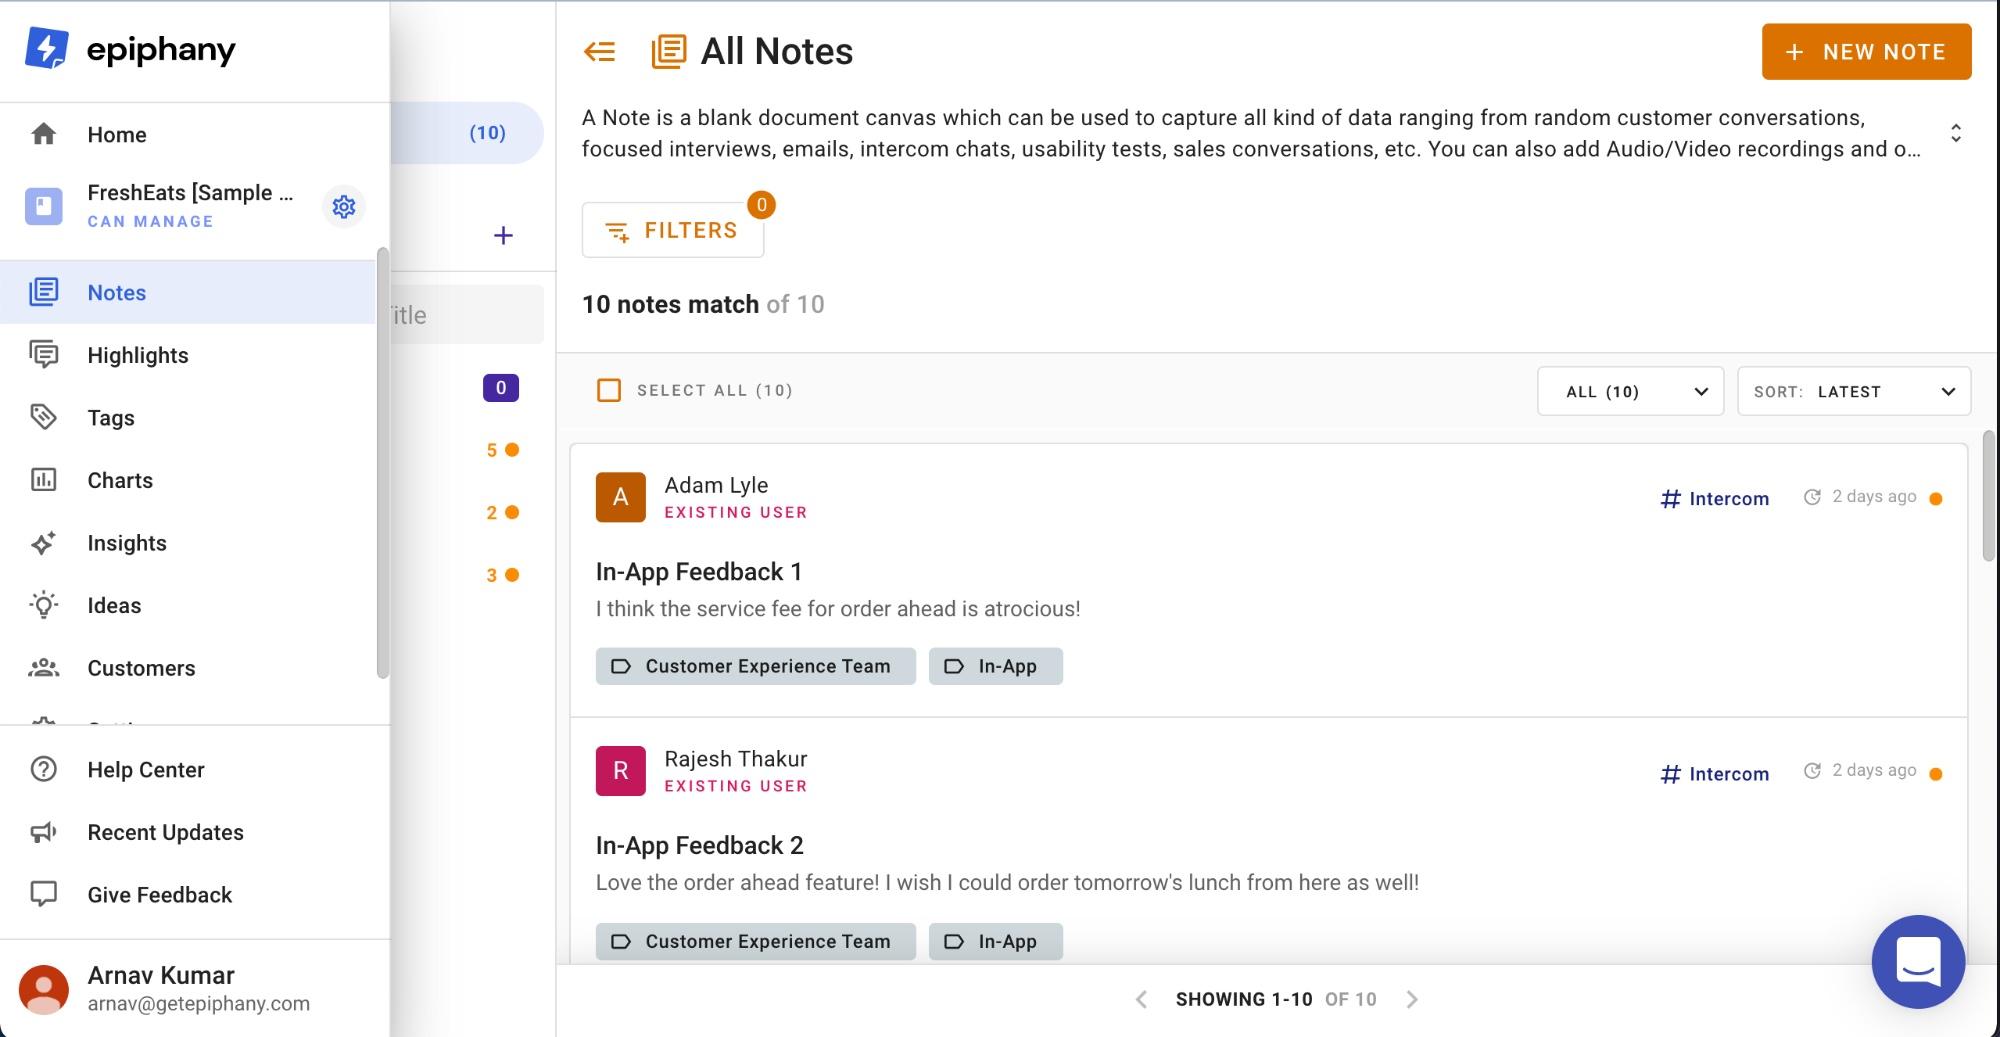Screen dimensions: 2000x1037
Task: Open the In-App Feedback 2 note
Action: (700, 846)
